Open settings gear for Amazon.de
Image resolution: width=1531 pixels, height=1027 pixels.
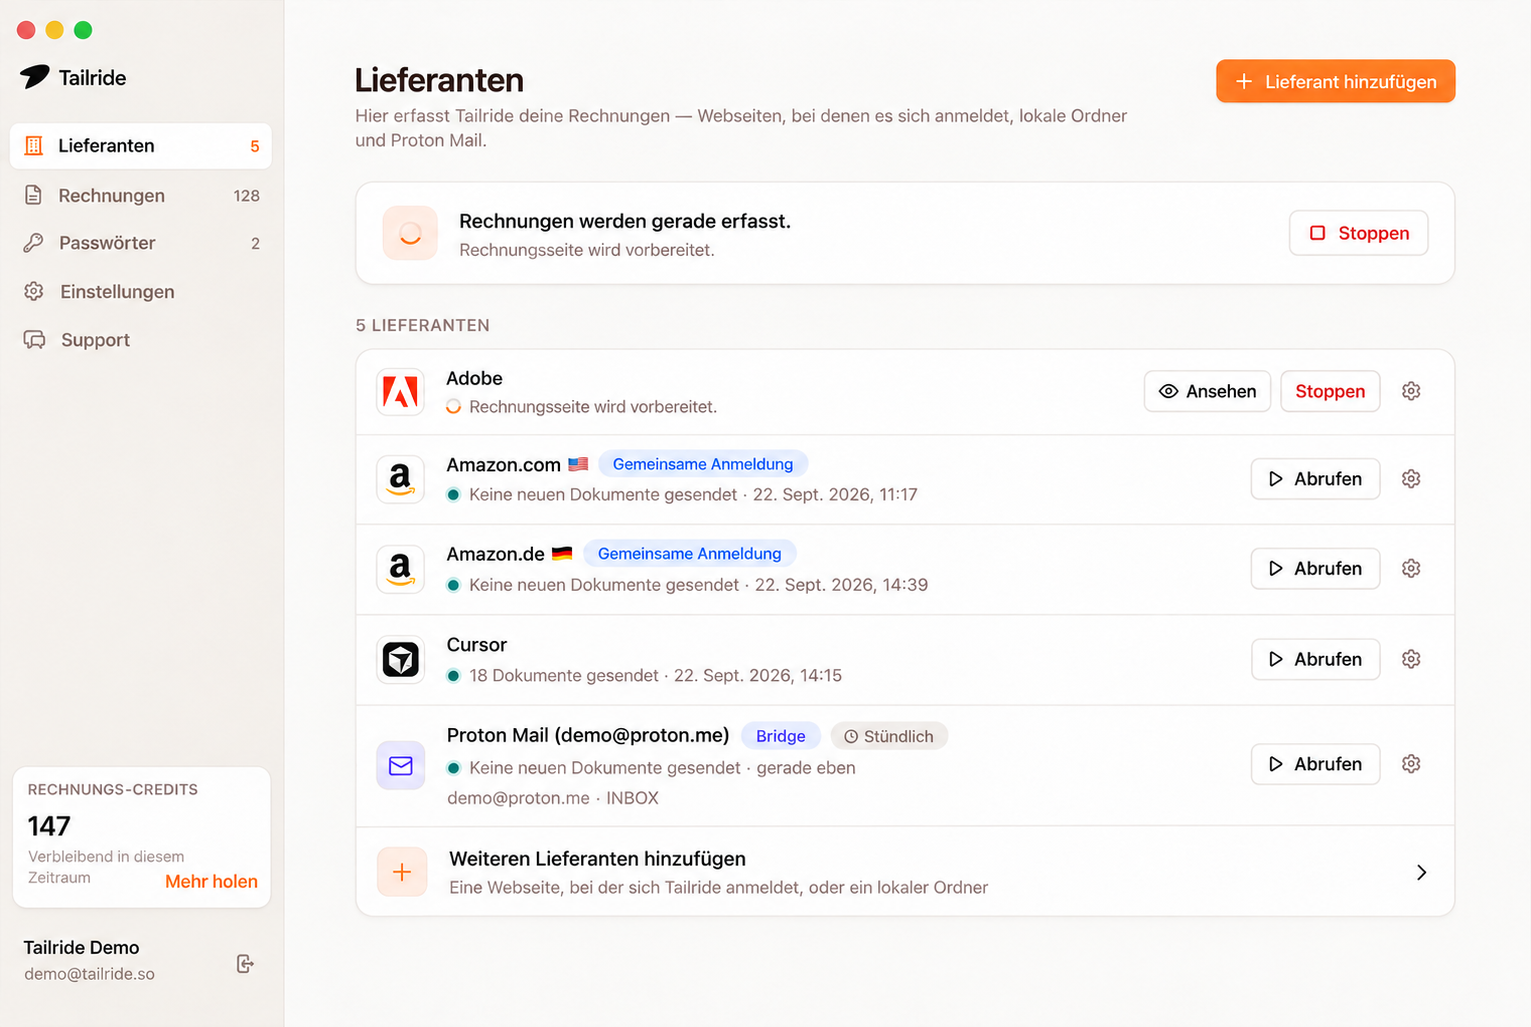tap(1411, 568)
